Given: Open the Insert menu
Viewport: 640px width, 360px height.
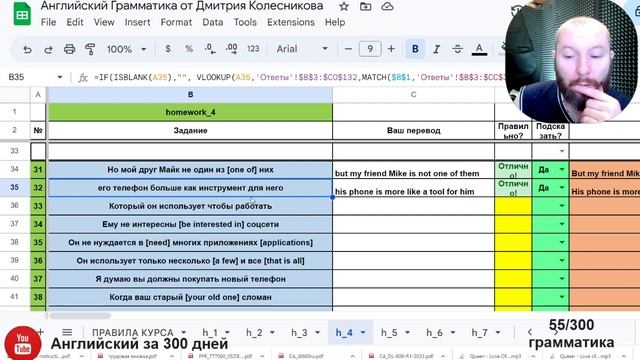Looking at the screenshot, I should 138,22.
